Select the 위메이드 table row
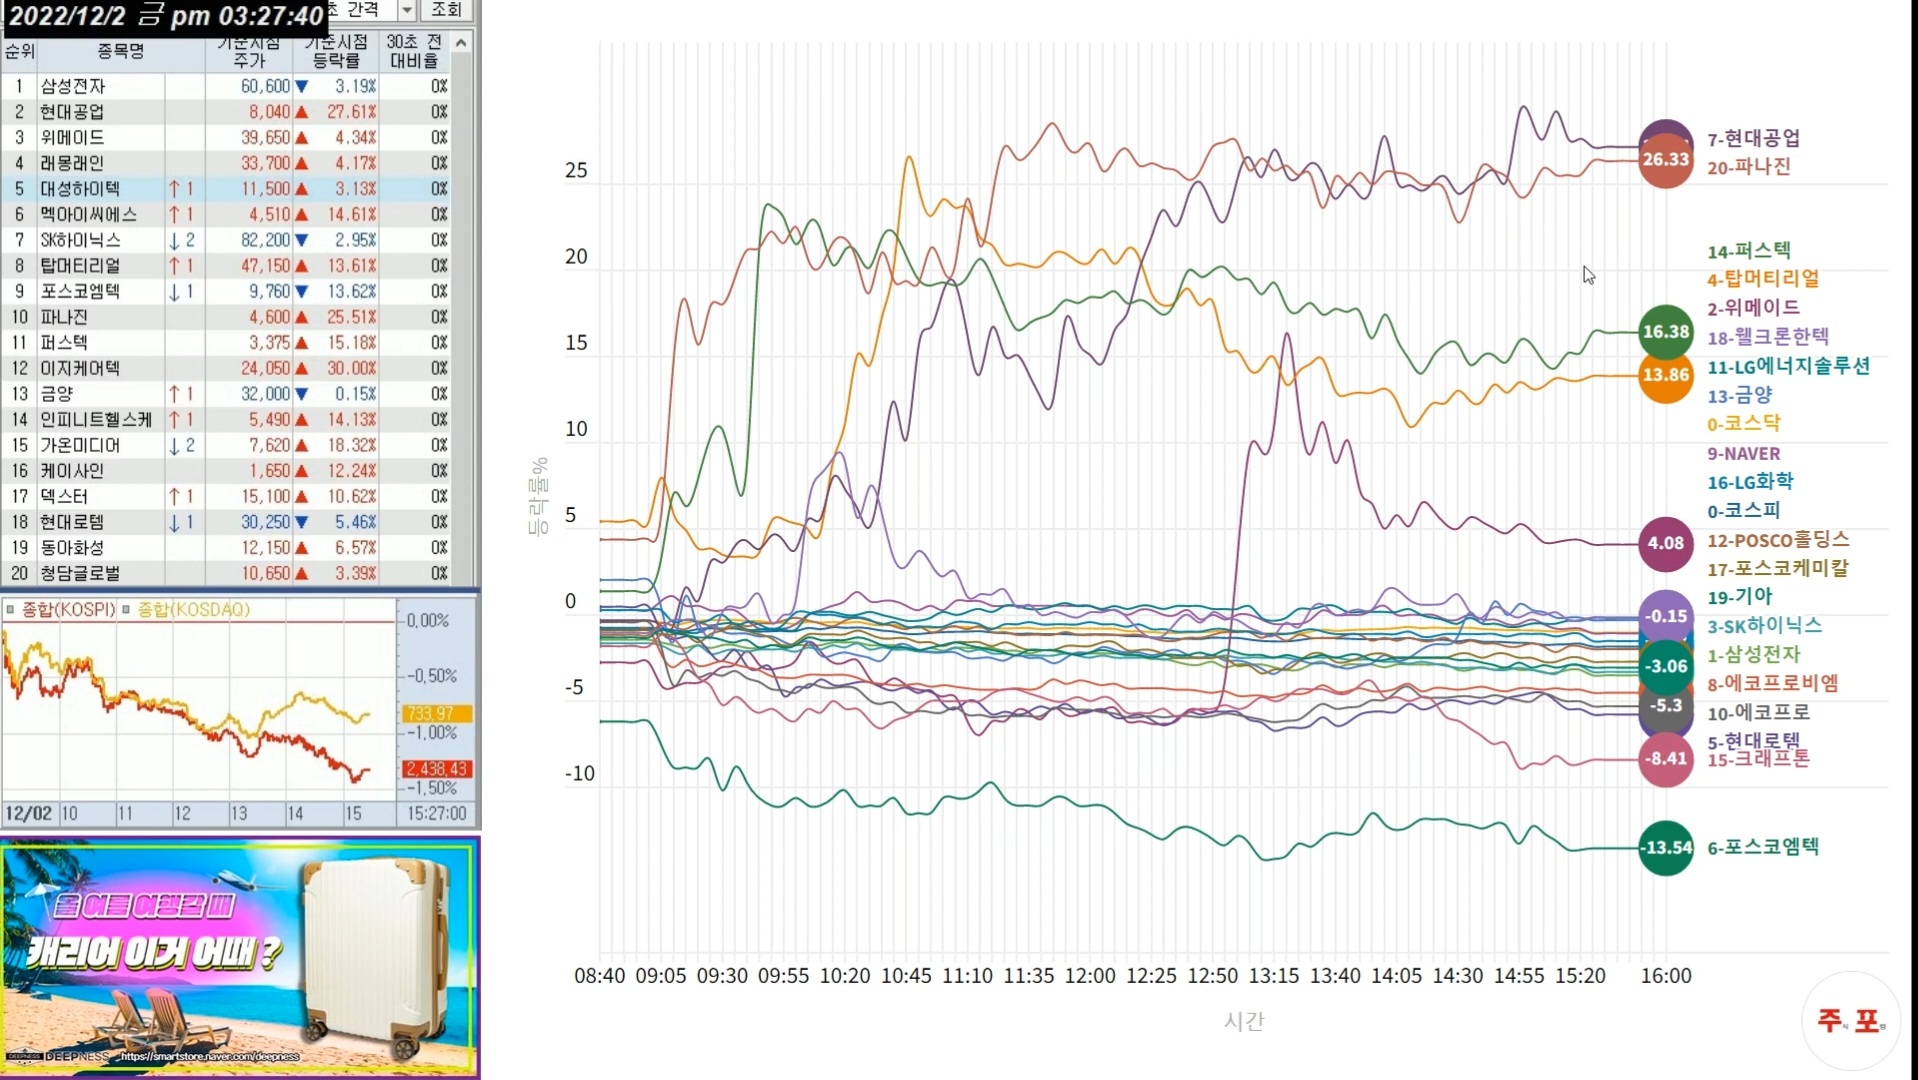1918x1080 pixels. point(226,137)
